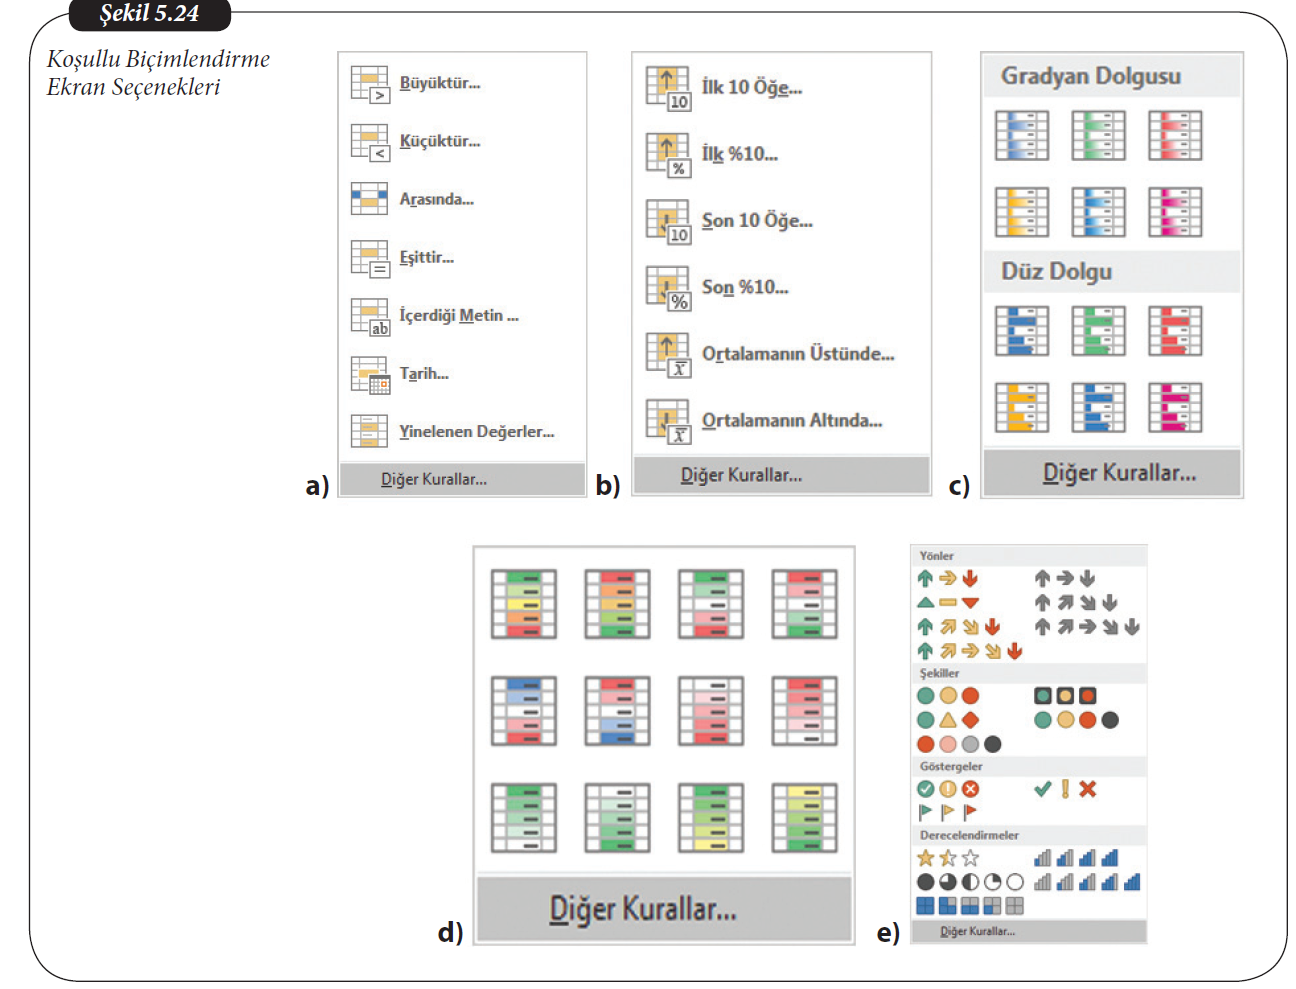Click Diğer Kurallar below the data bars
The image size is (1296, 989).
(x=1118, y=473)
